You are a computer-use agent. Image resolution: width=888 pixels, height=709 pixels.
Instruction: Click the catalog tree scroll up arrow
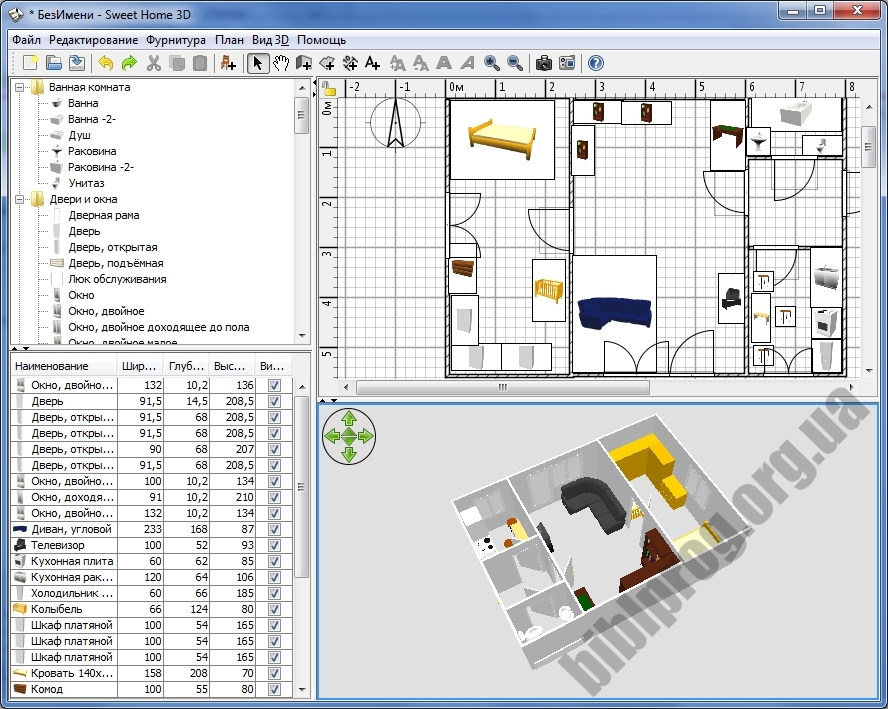(x=302, y=88)
